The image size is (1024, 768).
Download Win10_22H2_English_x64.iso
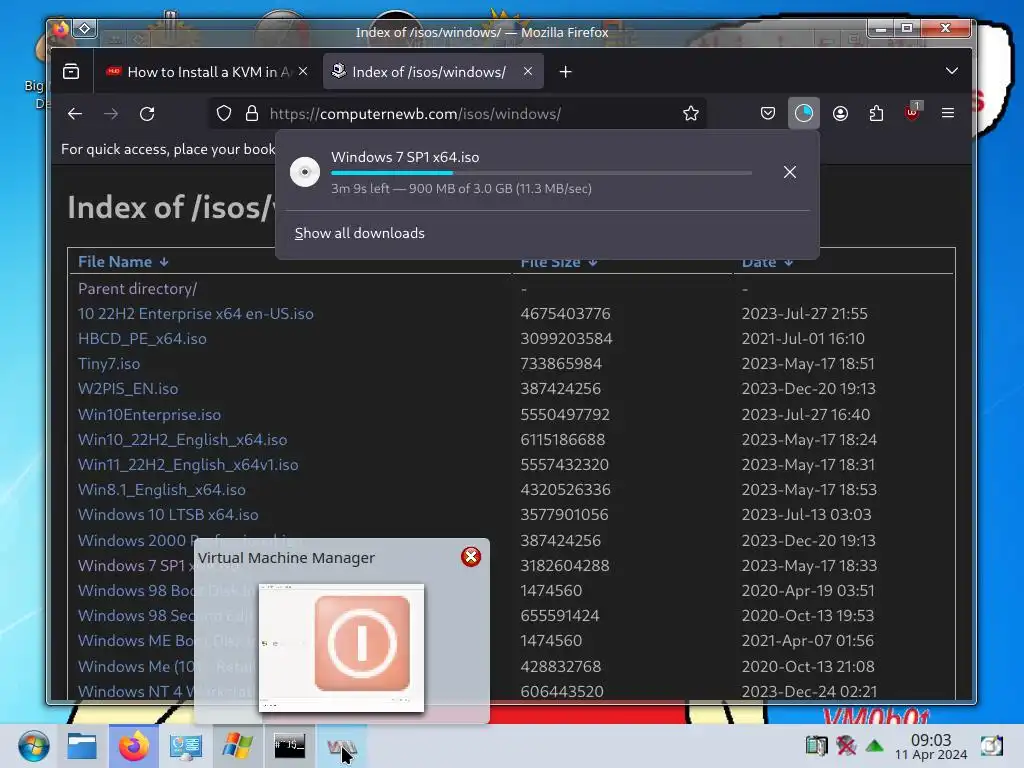[182, 440]
